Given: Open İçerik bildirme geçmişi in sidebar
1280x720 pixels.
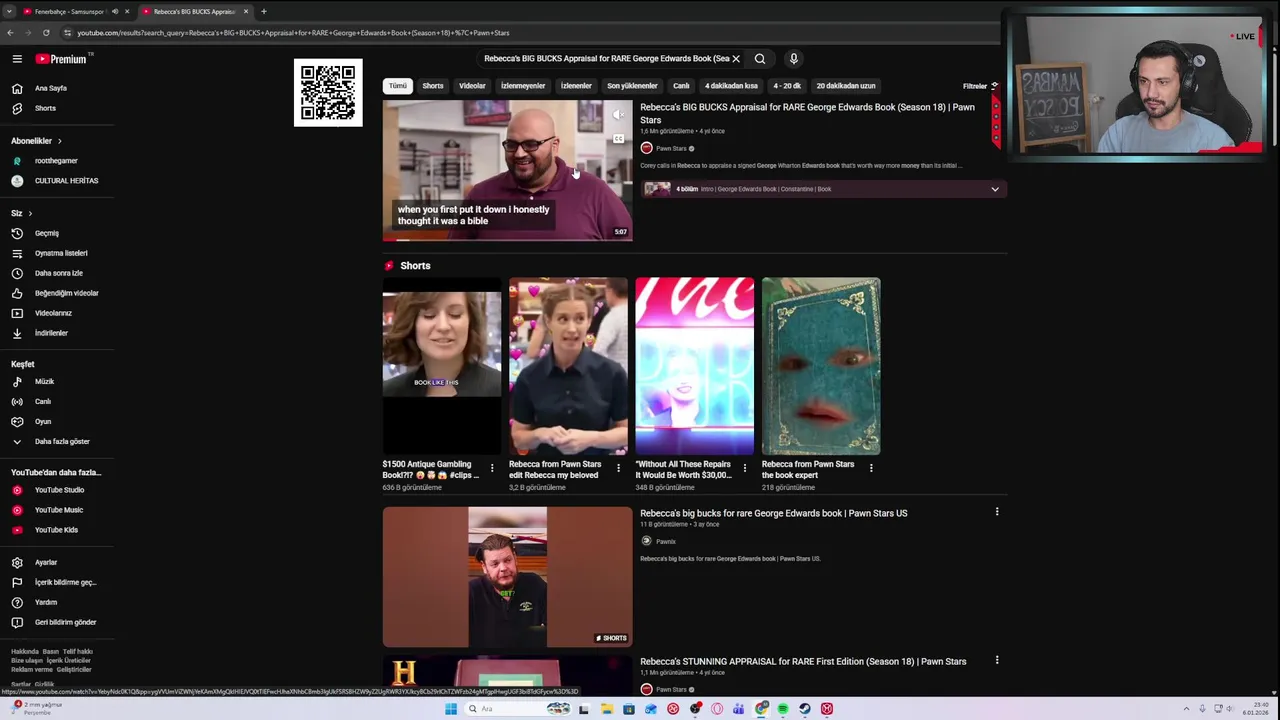Looking at the screenshot, I should click(x=65, y=582).
